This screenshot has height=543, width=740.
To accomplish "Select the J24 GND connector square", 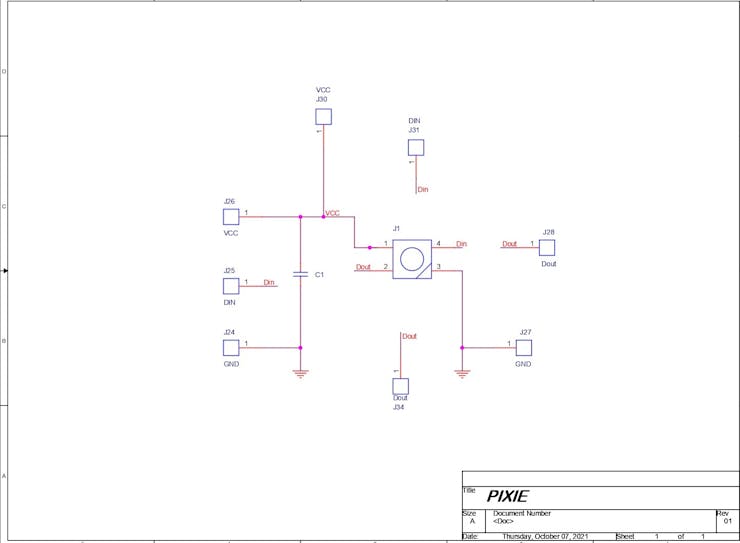I will pyautogui.click(x=231, y=348).
